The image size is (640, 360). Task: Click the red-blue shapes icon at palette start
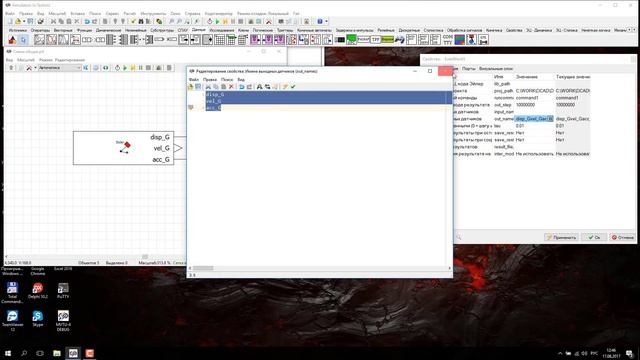click(x=12, y=40)
